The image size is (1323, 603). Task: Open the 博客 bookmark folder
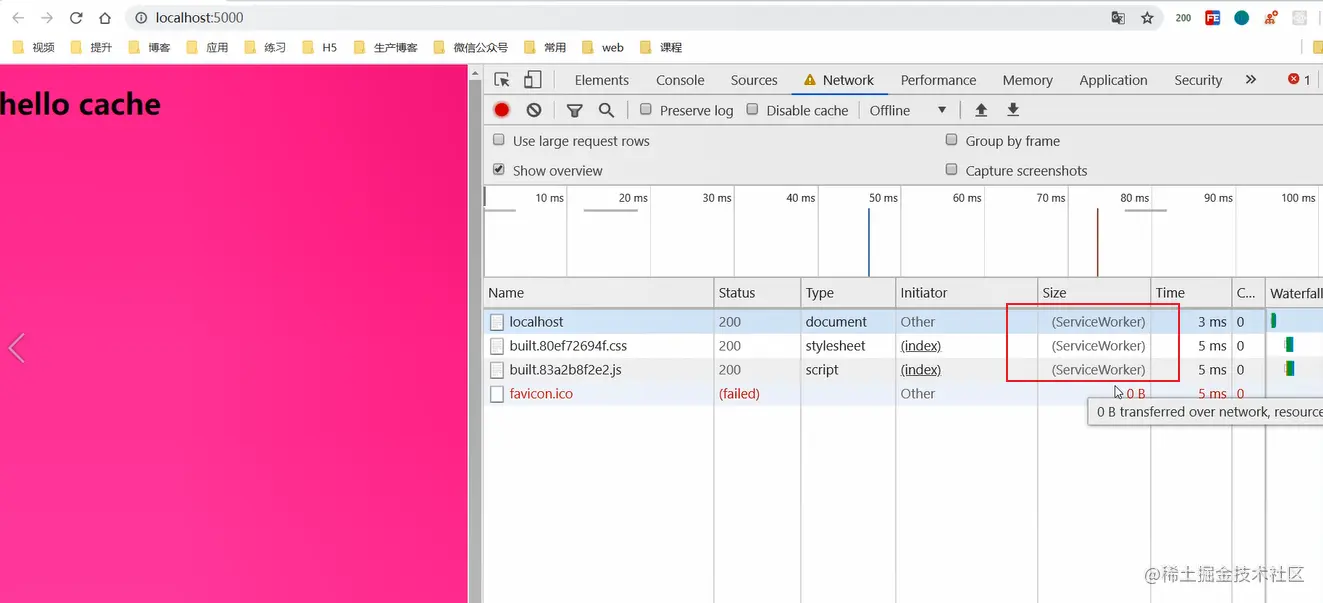pos(150,47)
